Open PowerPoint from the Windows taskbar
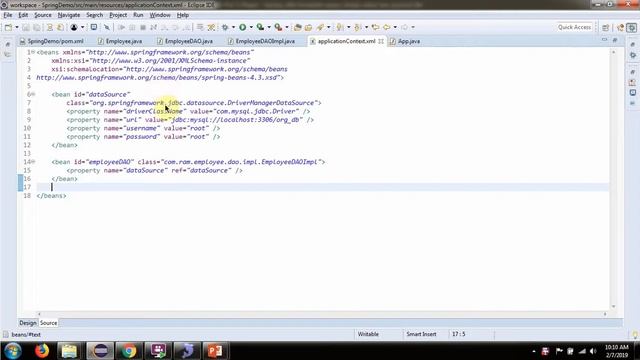 pyautogui.click(x=215, y=351)
